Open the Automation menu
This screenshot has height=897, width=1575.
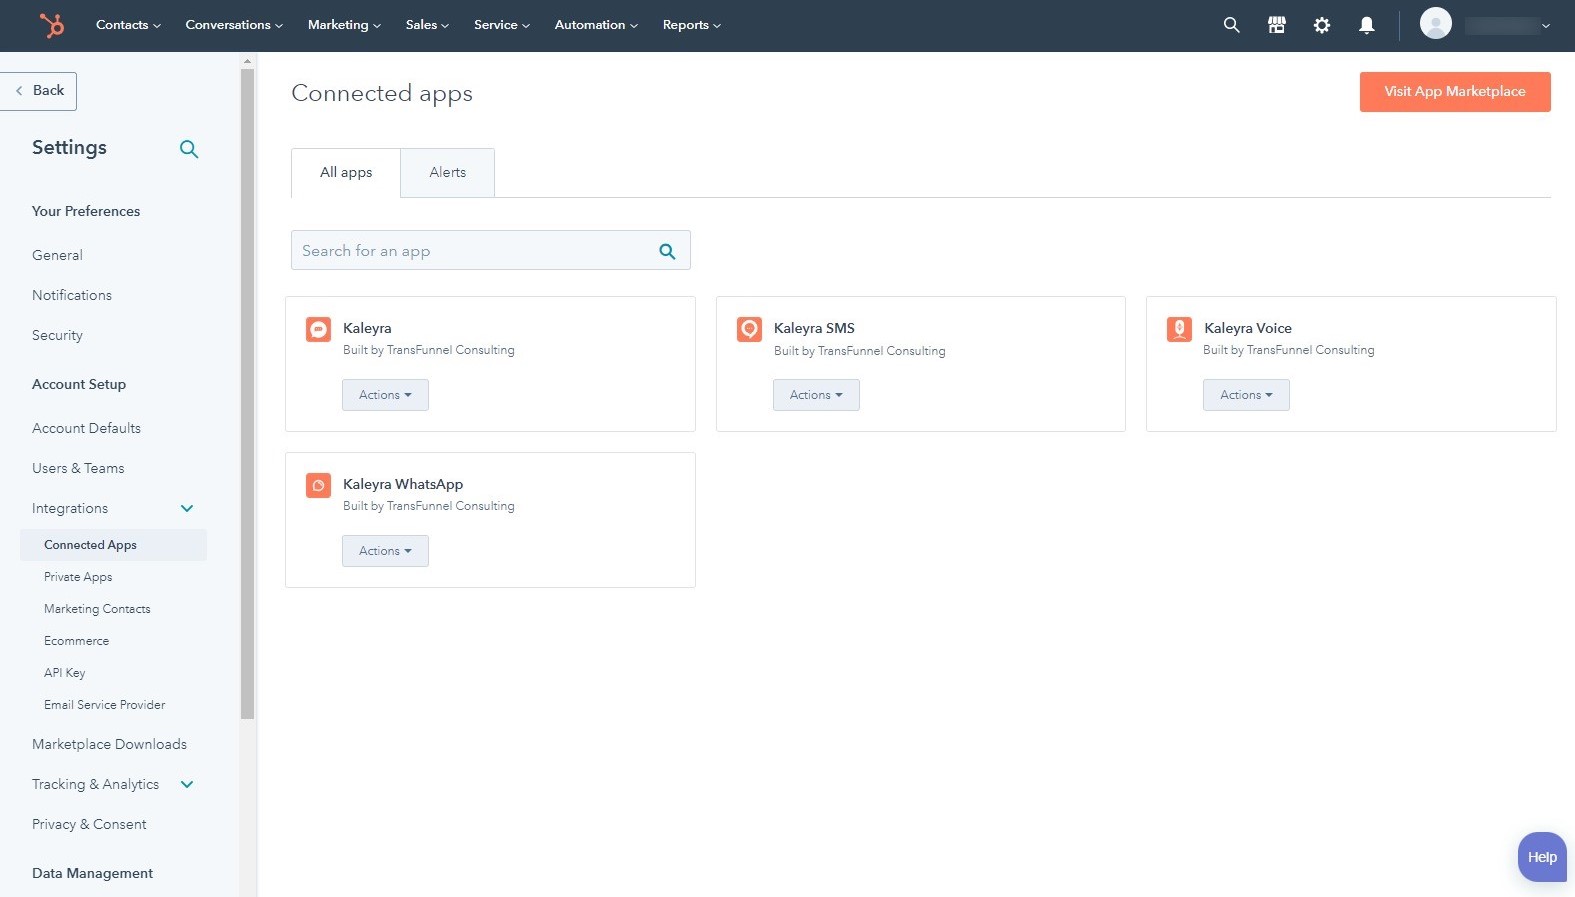[596, 25]
